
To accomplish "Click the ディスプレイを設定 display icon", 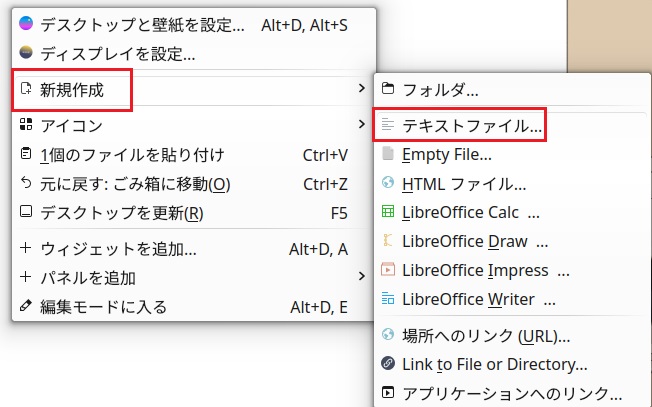I will (x=26, y=53).
